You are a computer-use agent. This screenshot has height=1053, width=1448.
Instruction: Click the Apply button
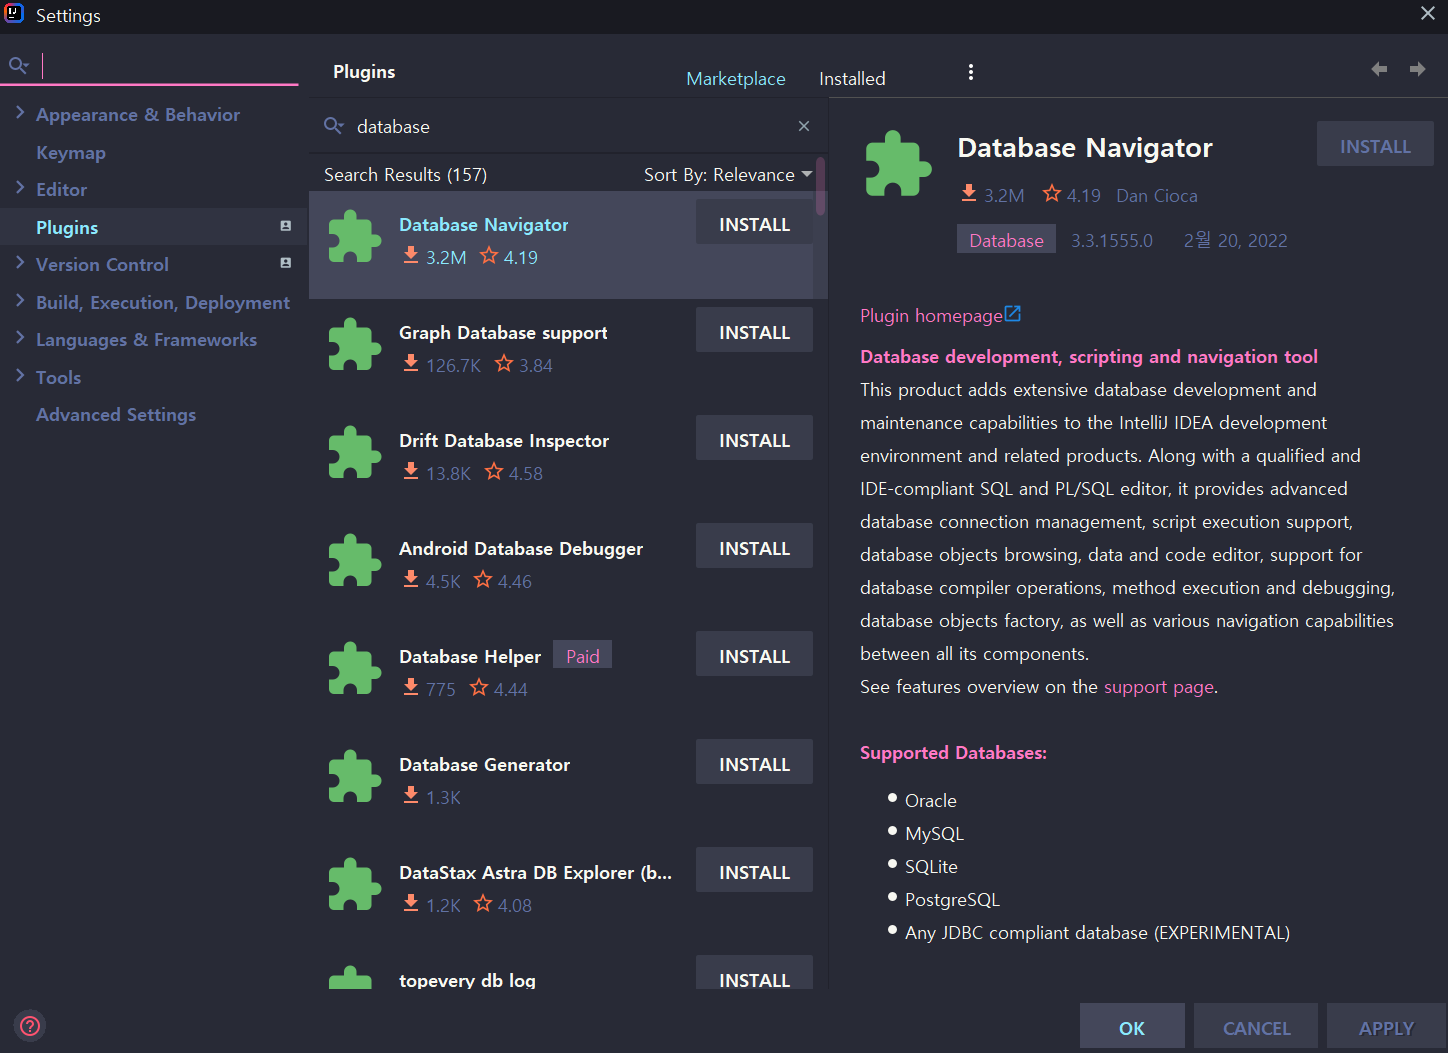pyautogui.click(x=1386, y=1027)
